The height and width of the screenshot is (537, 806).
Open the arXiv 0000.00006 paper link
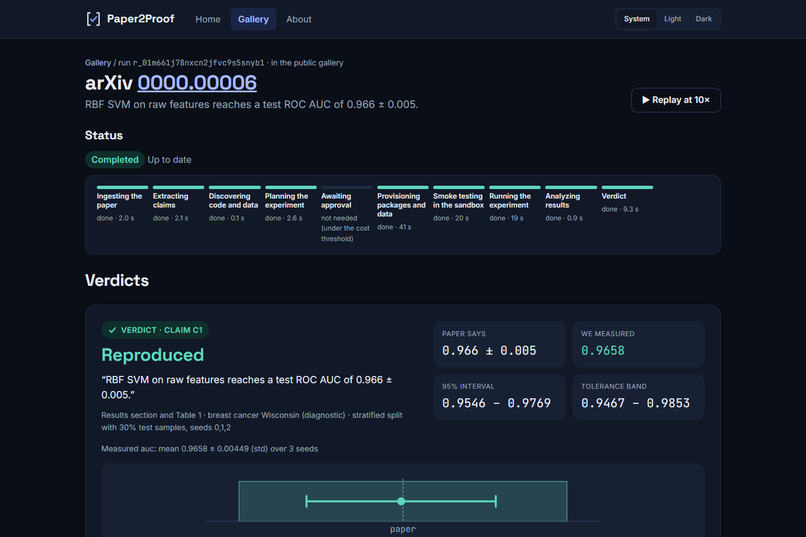(x=197, y=83)
